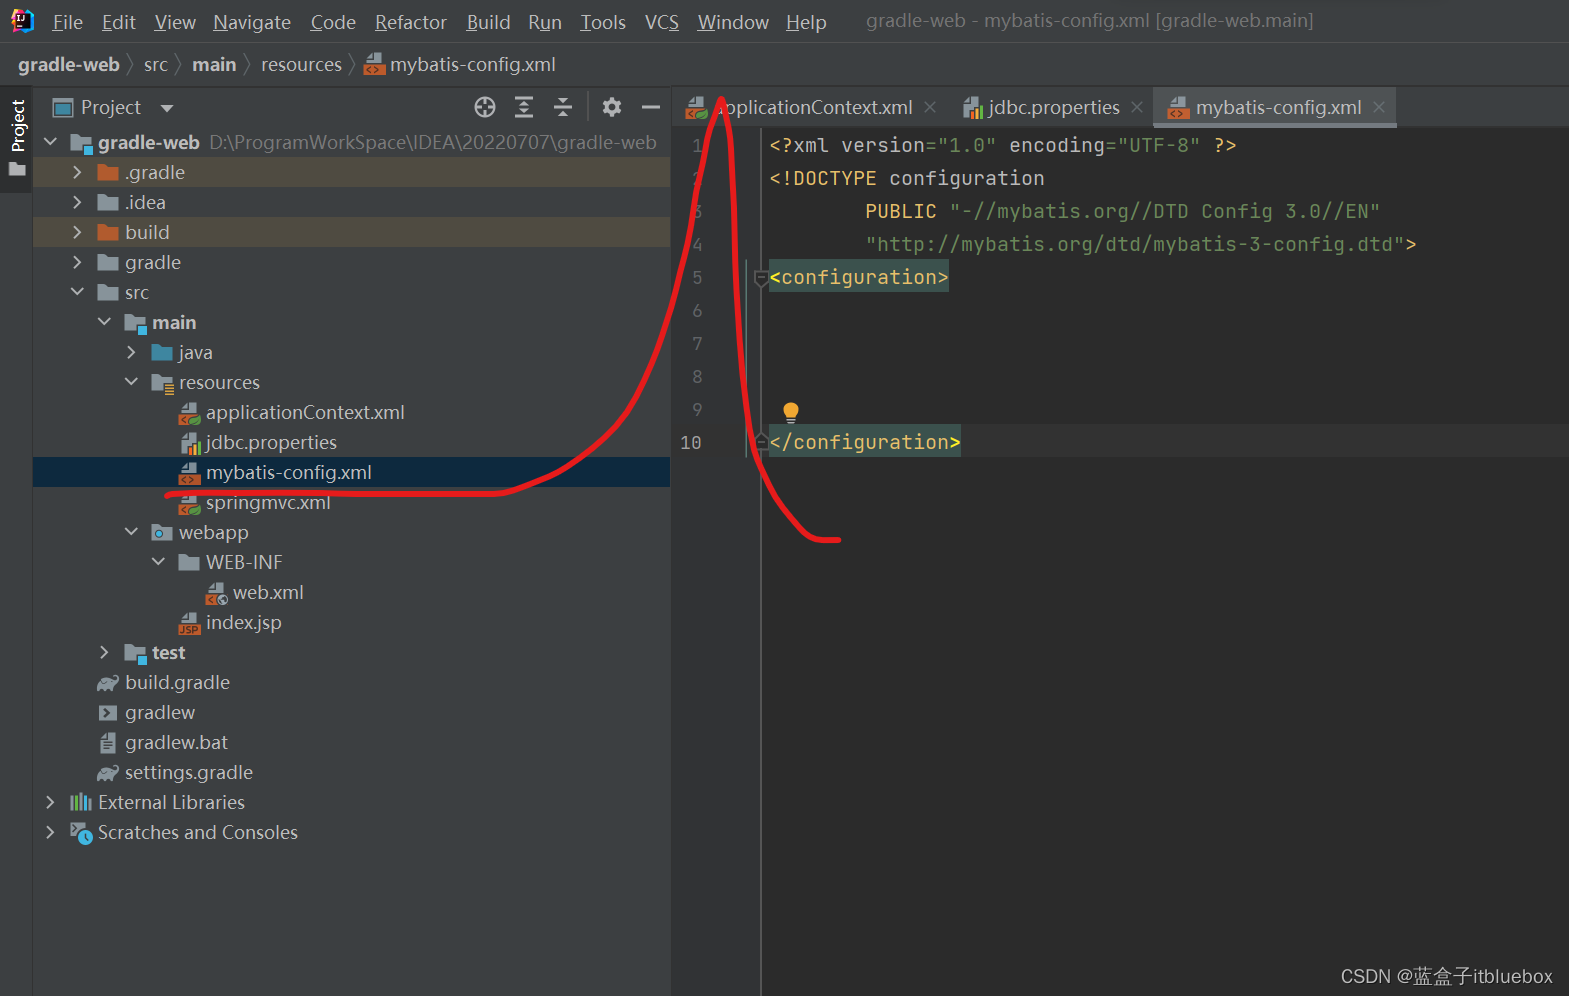
Task: Click the IntelliJ IDEA logo icon
Action: pyautogui.click(x=22, y=21)
